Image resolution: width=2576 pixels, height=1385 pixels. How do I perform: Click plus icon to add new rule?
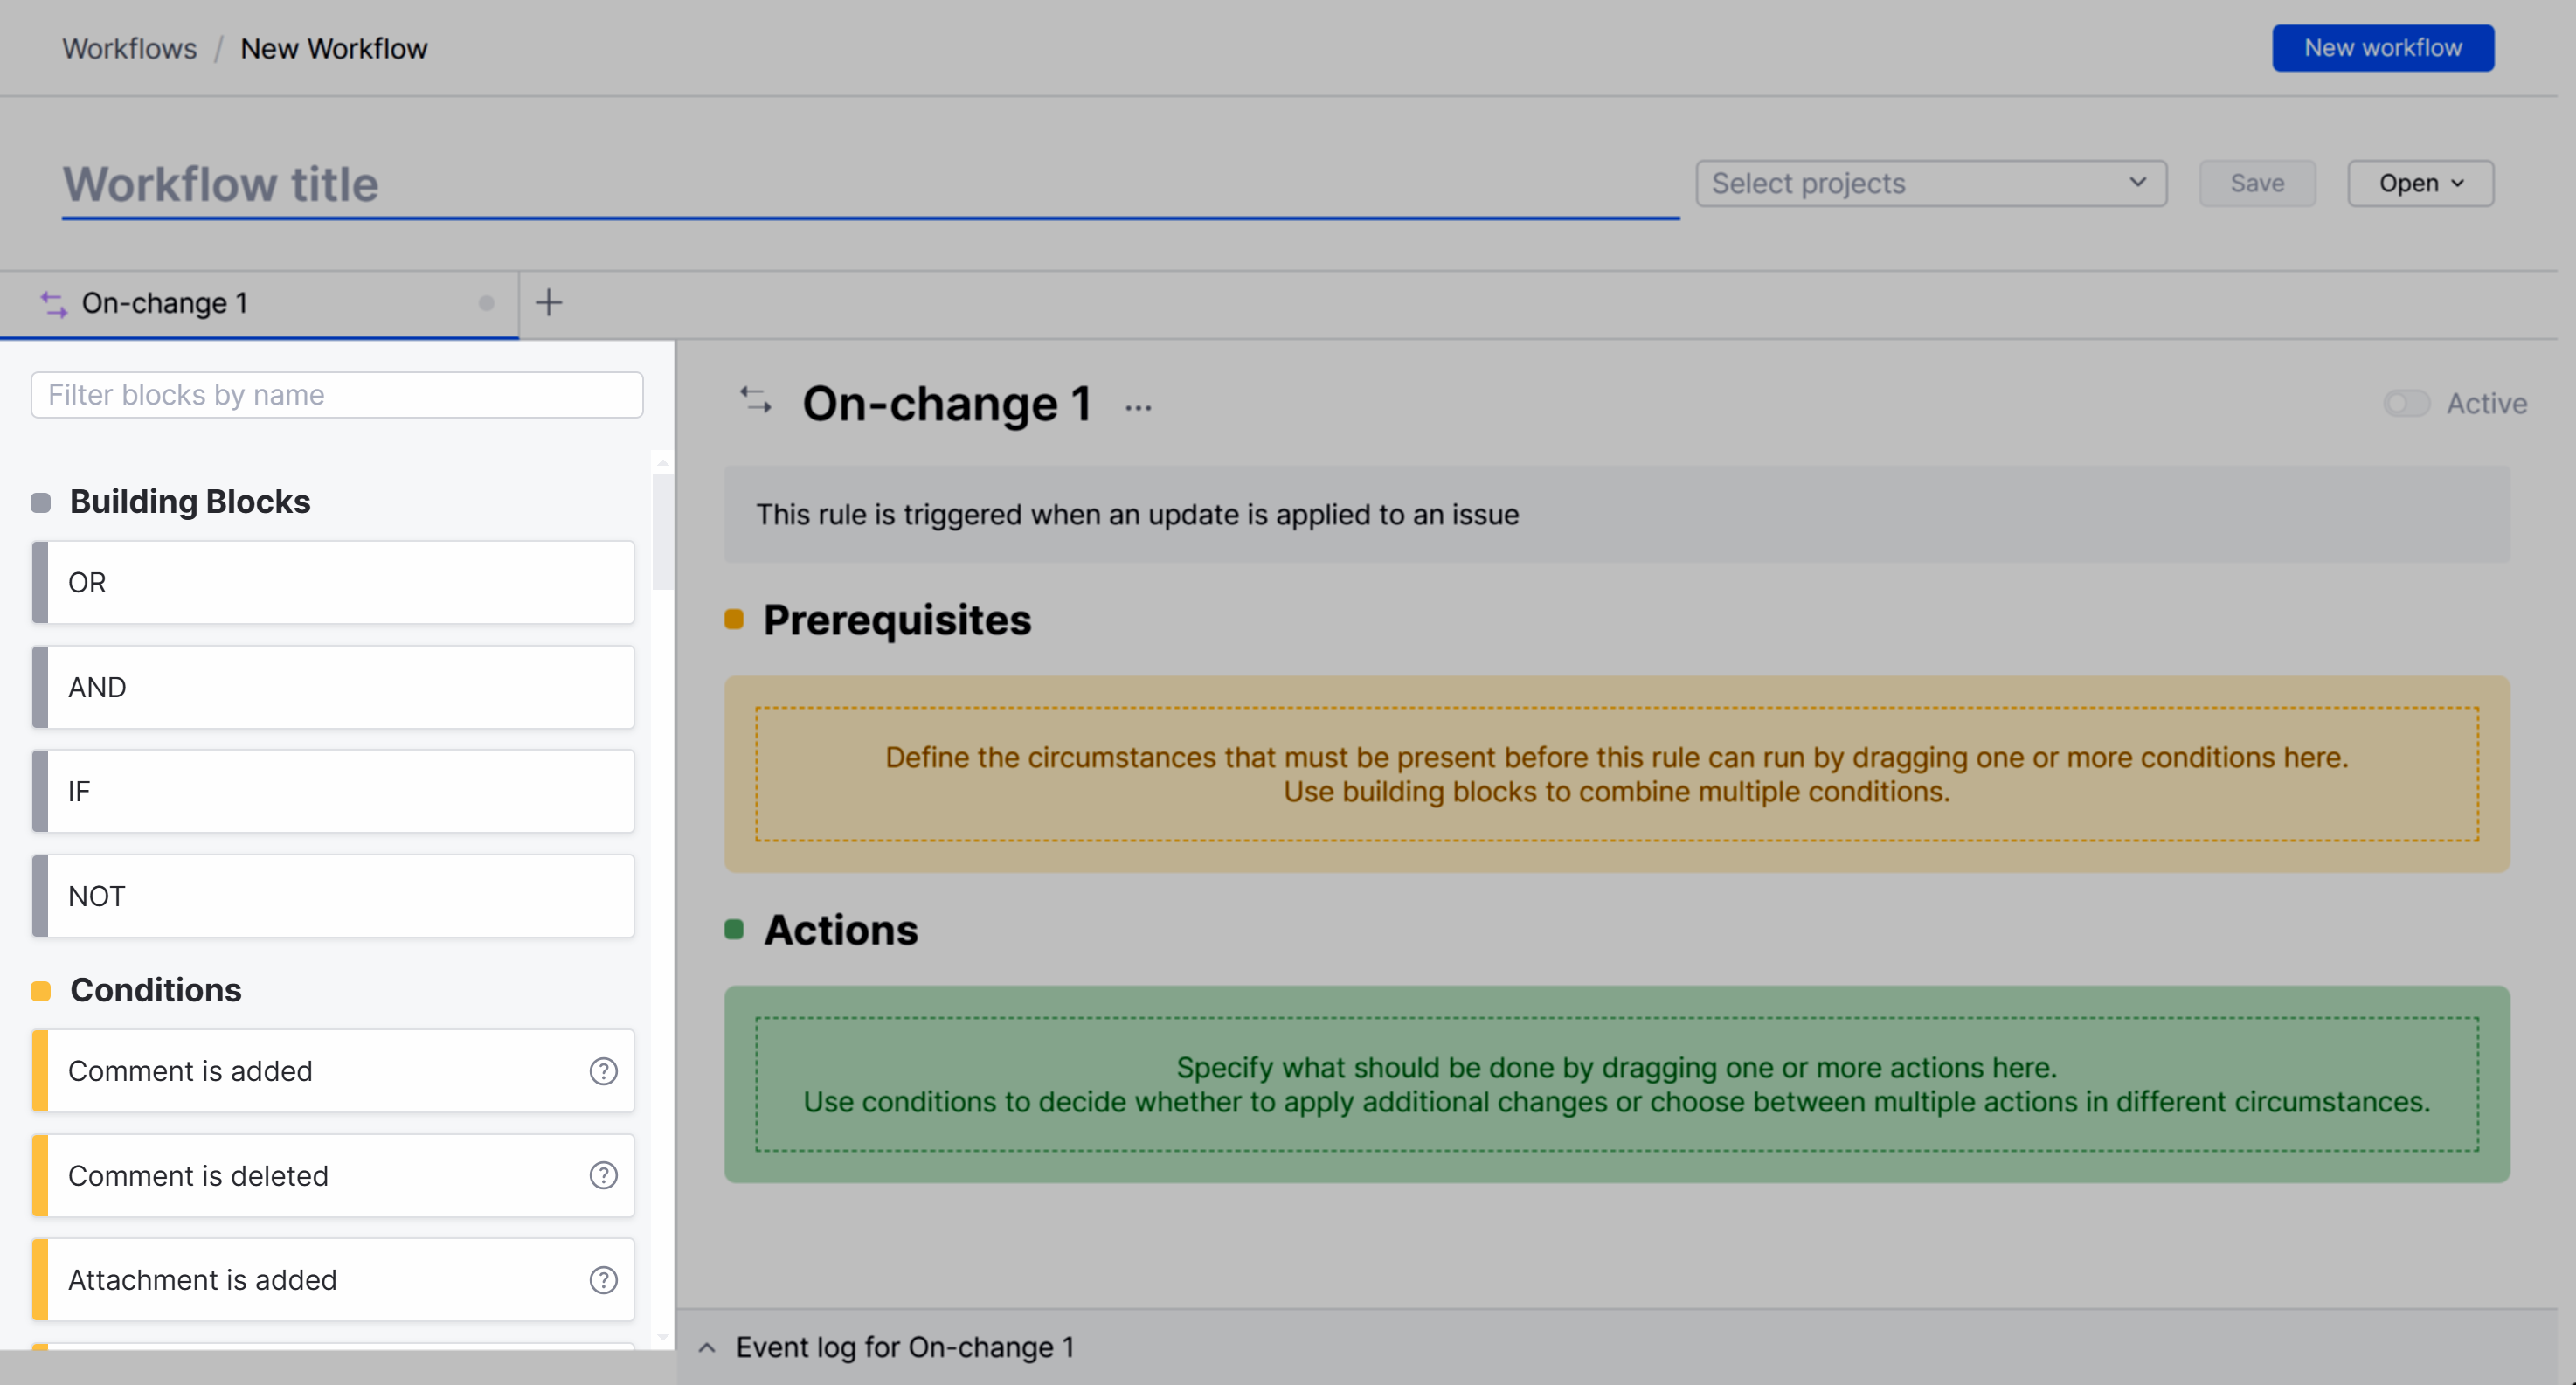point(549,302)
